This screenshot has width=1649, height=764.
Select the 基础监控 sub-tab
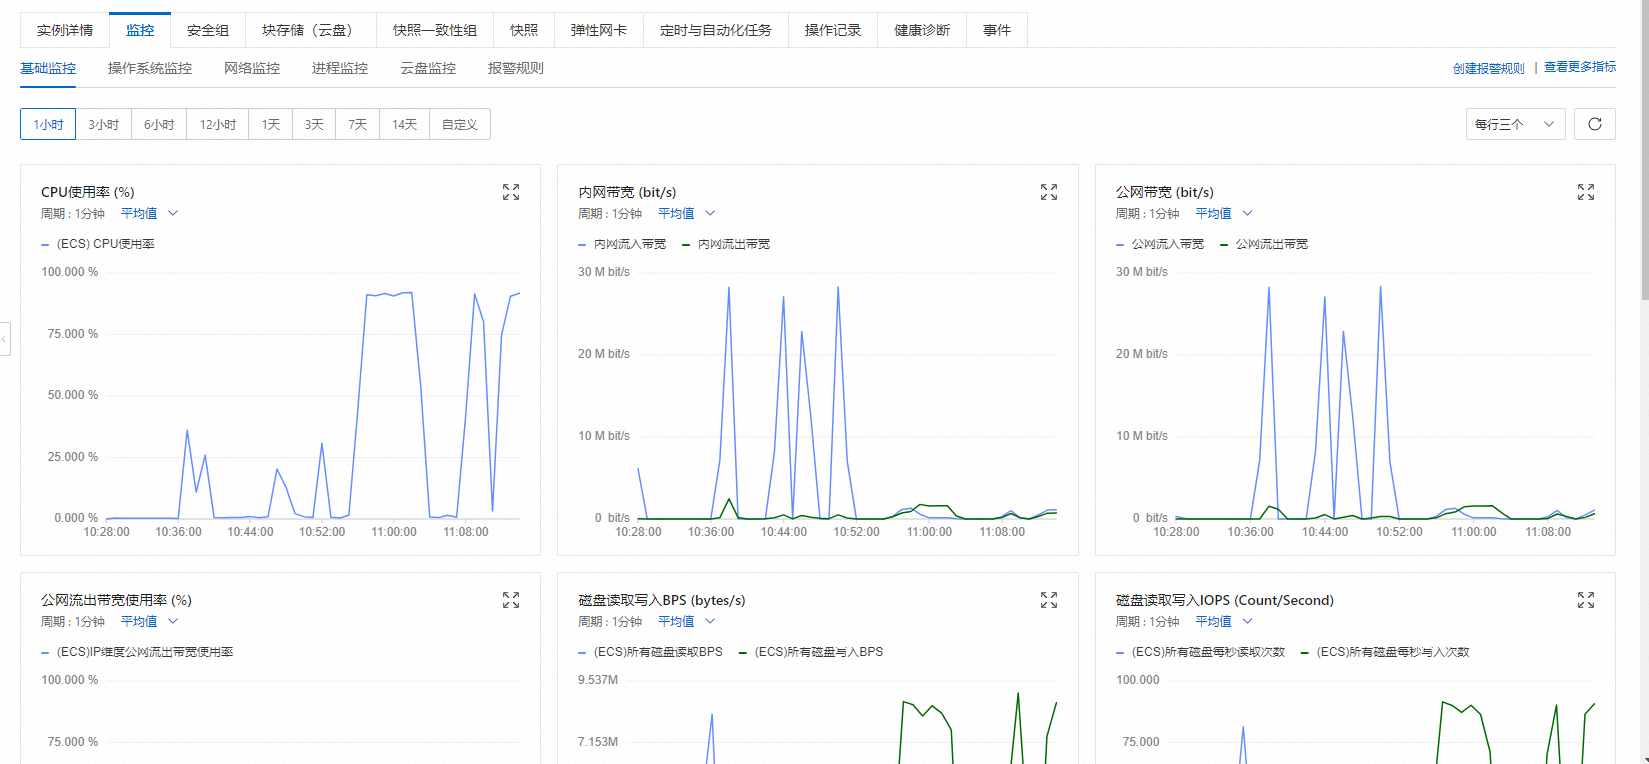48,69
